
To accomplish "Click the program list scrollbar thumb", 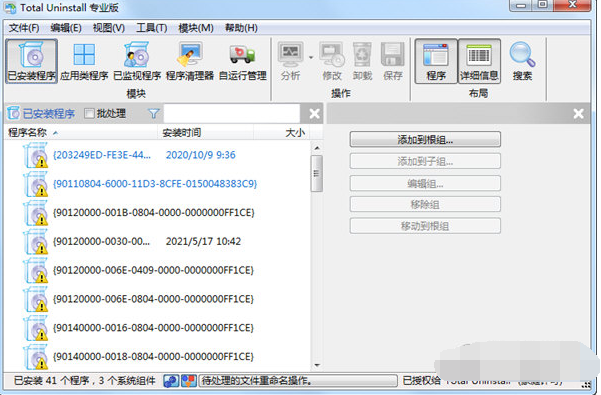I will [317, 173].
